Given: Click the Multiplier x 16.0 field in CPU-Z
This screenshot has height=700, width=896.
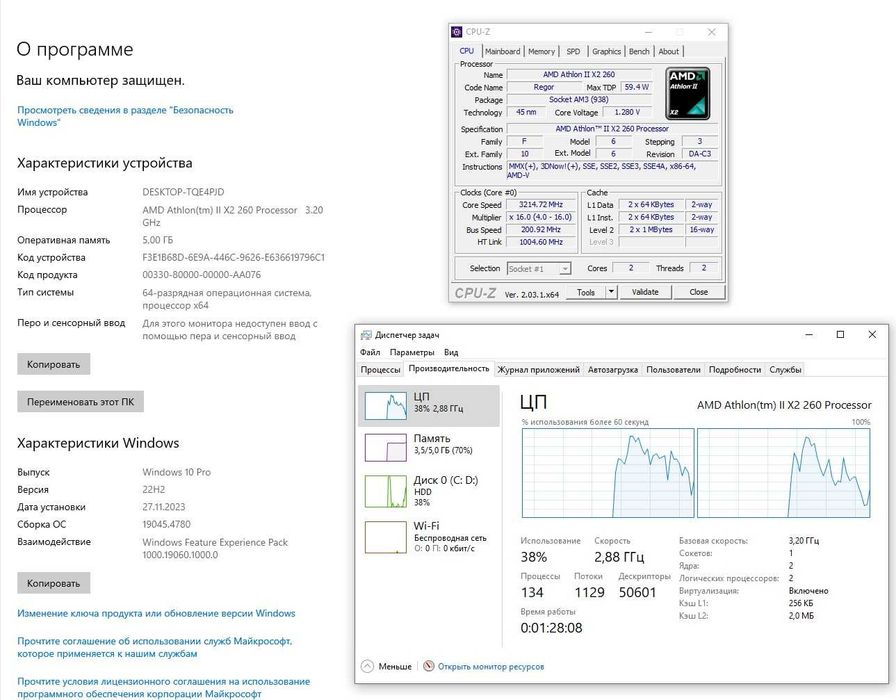Looking at the screenshot, I should click(x=541, y=217).
